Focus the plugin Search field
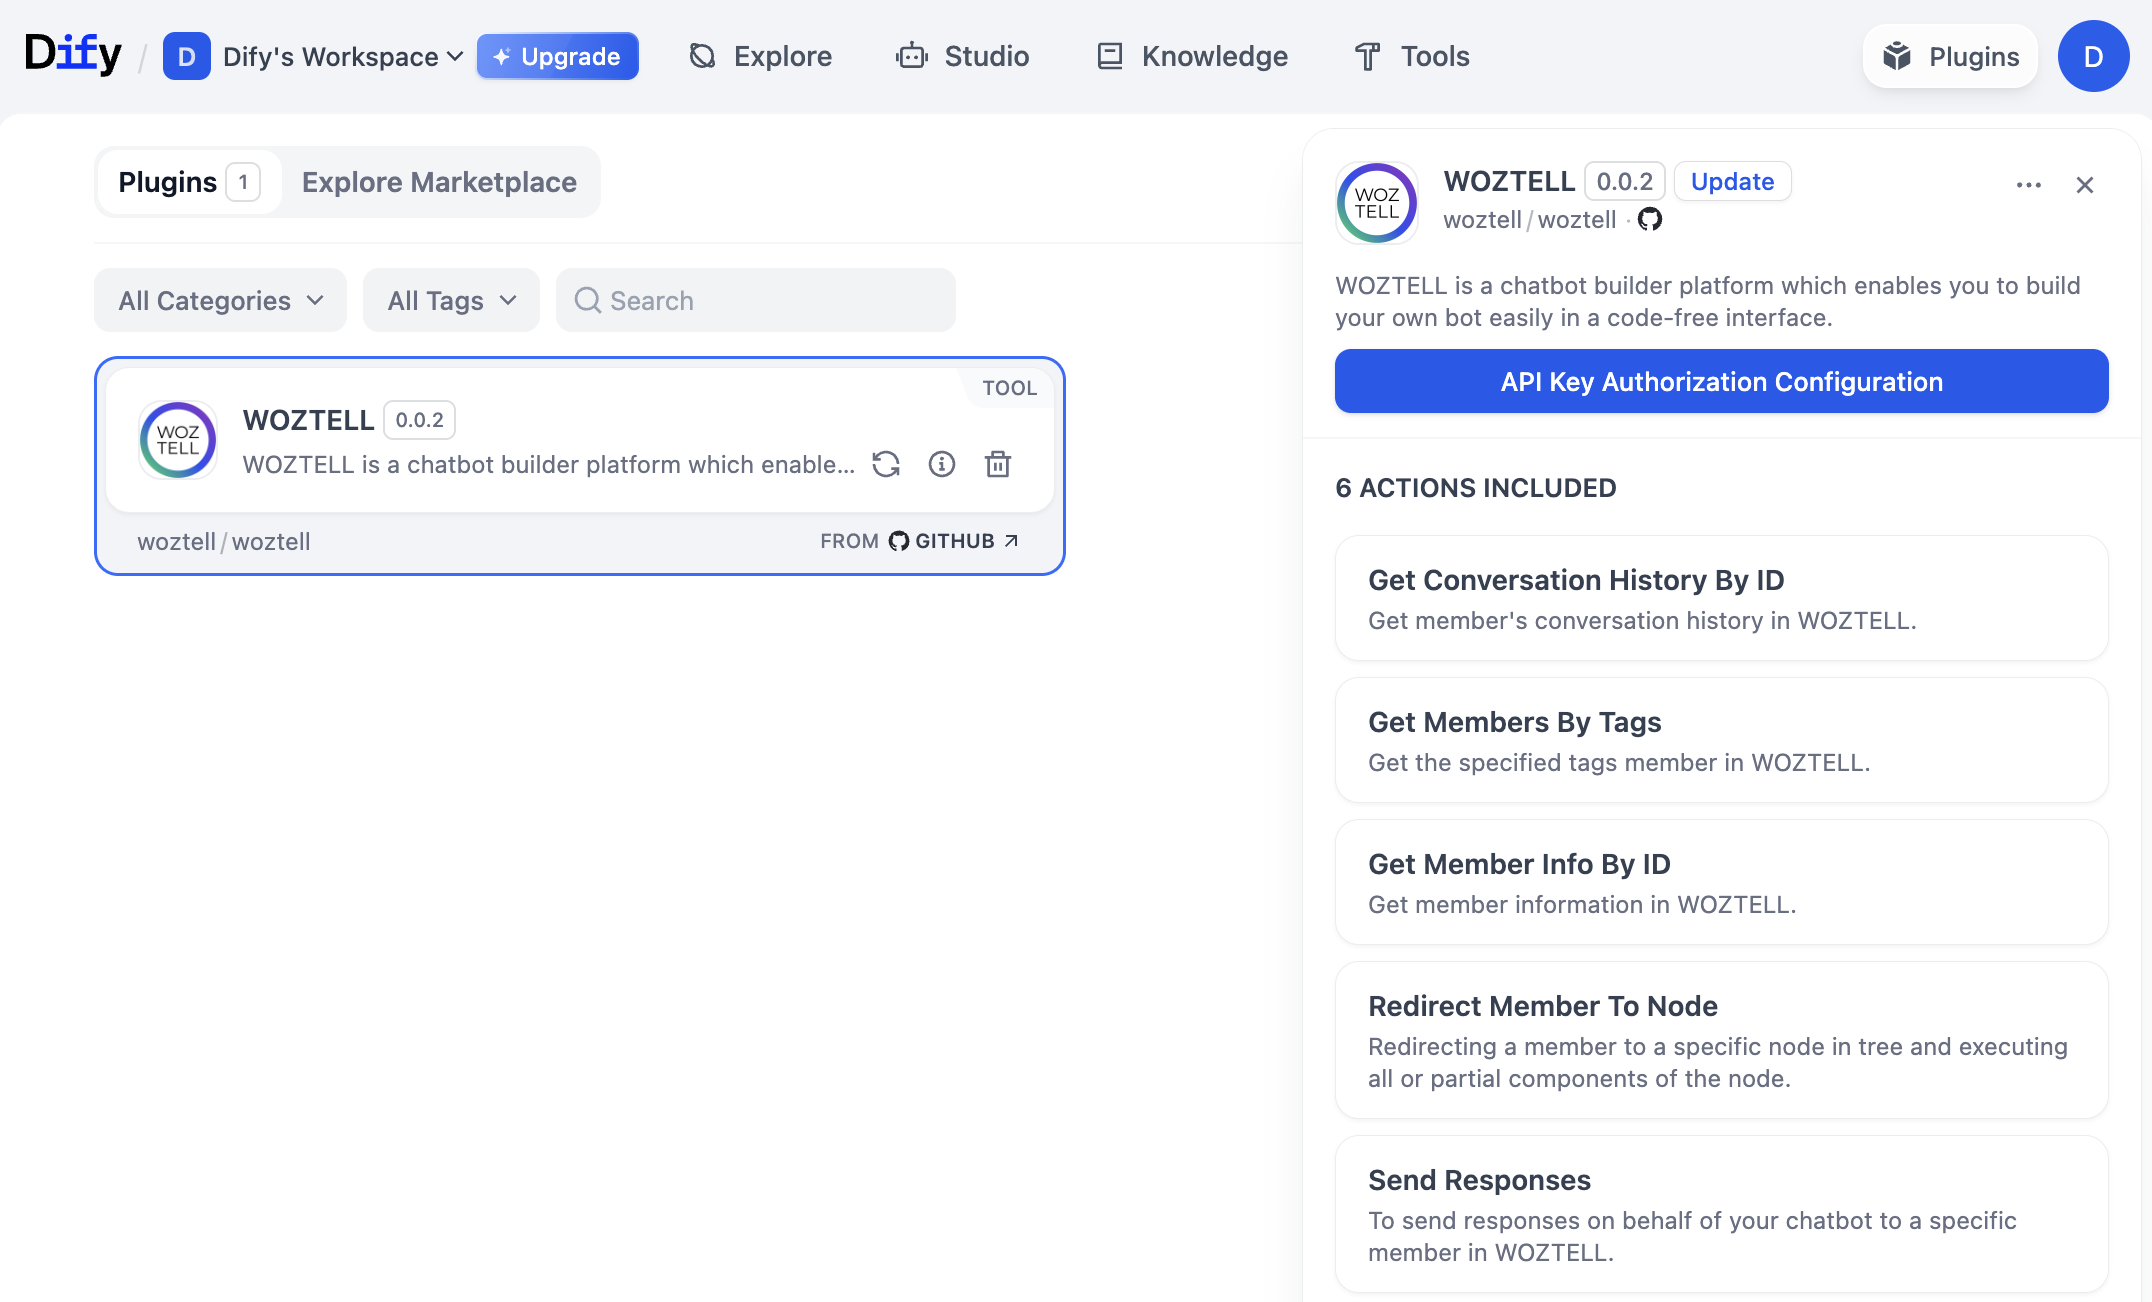Image resolution: width=2152 pixels, height=1302 pixels. (x=755, y=300)
